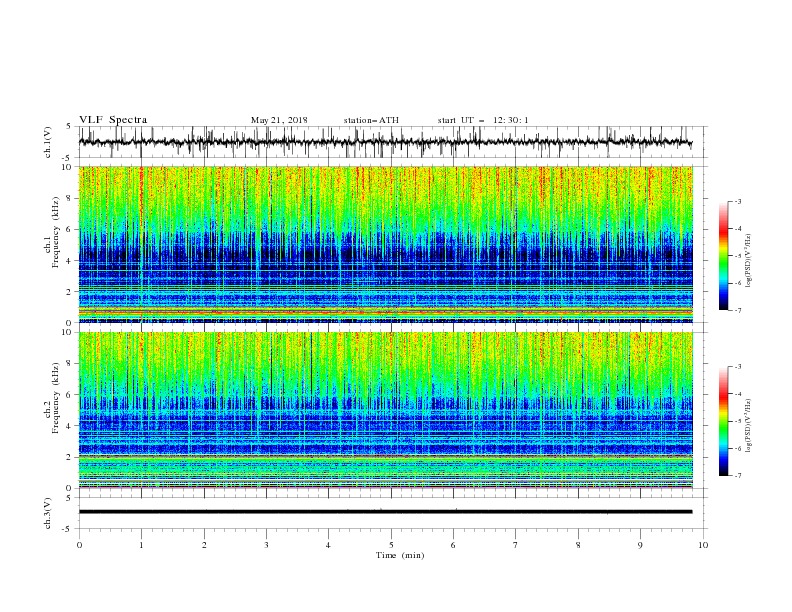Click the ch.1 spectrogram color bar
Screen dimensions: 792x612
click(x=723, y=256)
